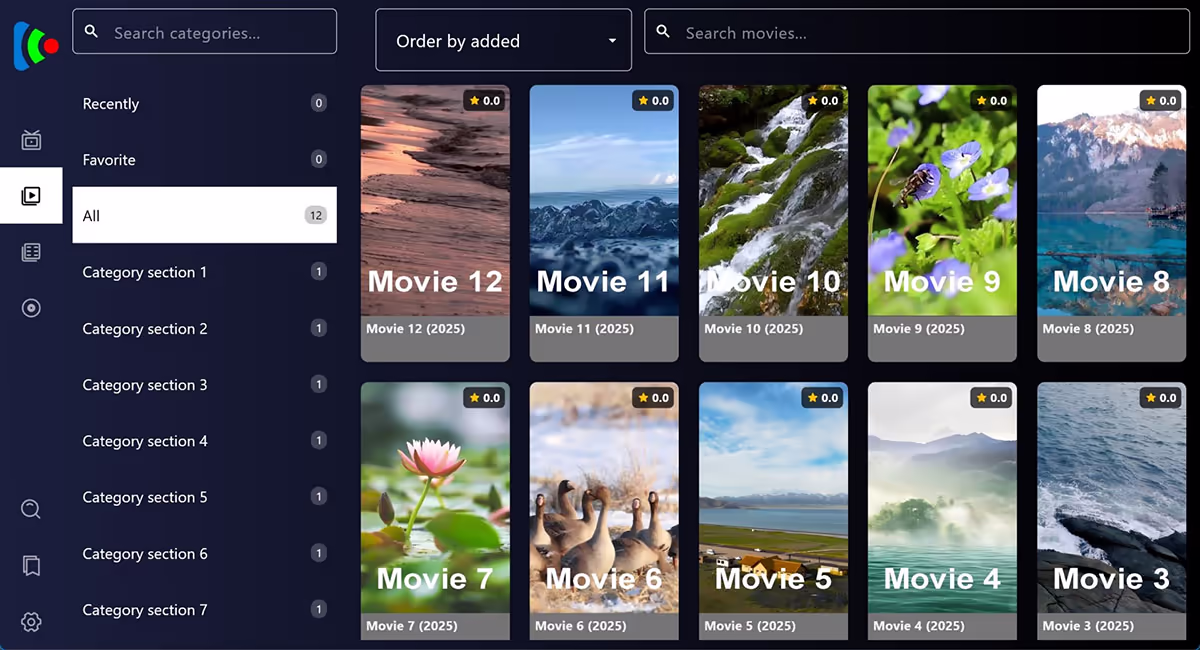Open the Series list icon in sidebar

pos(31,252)
